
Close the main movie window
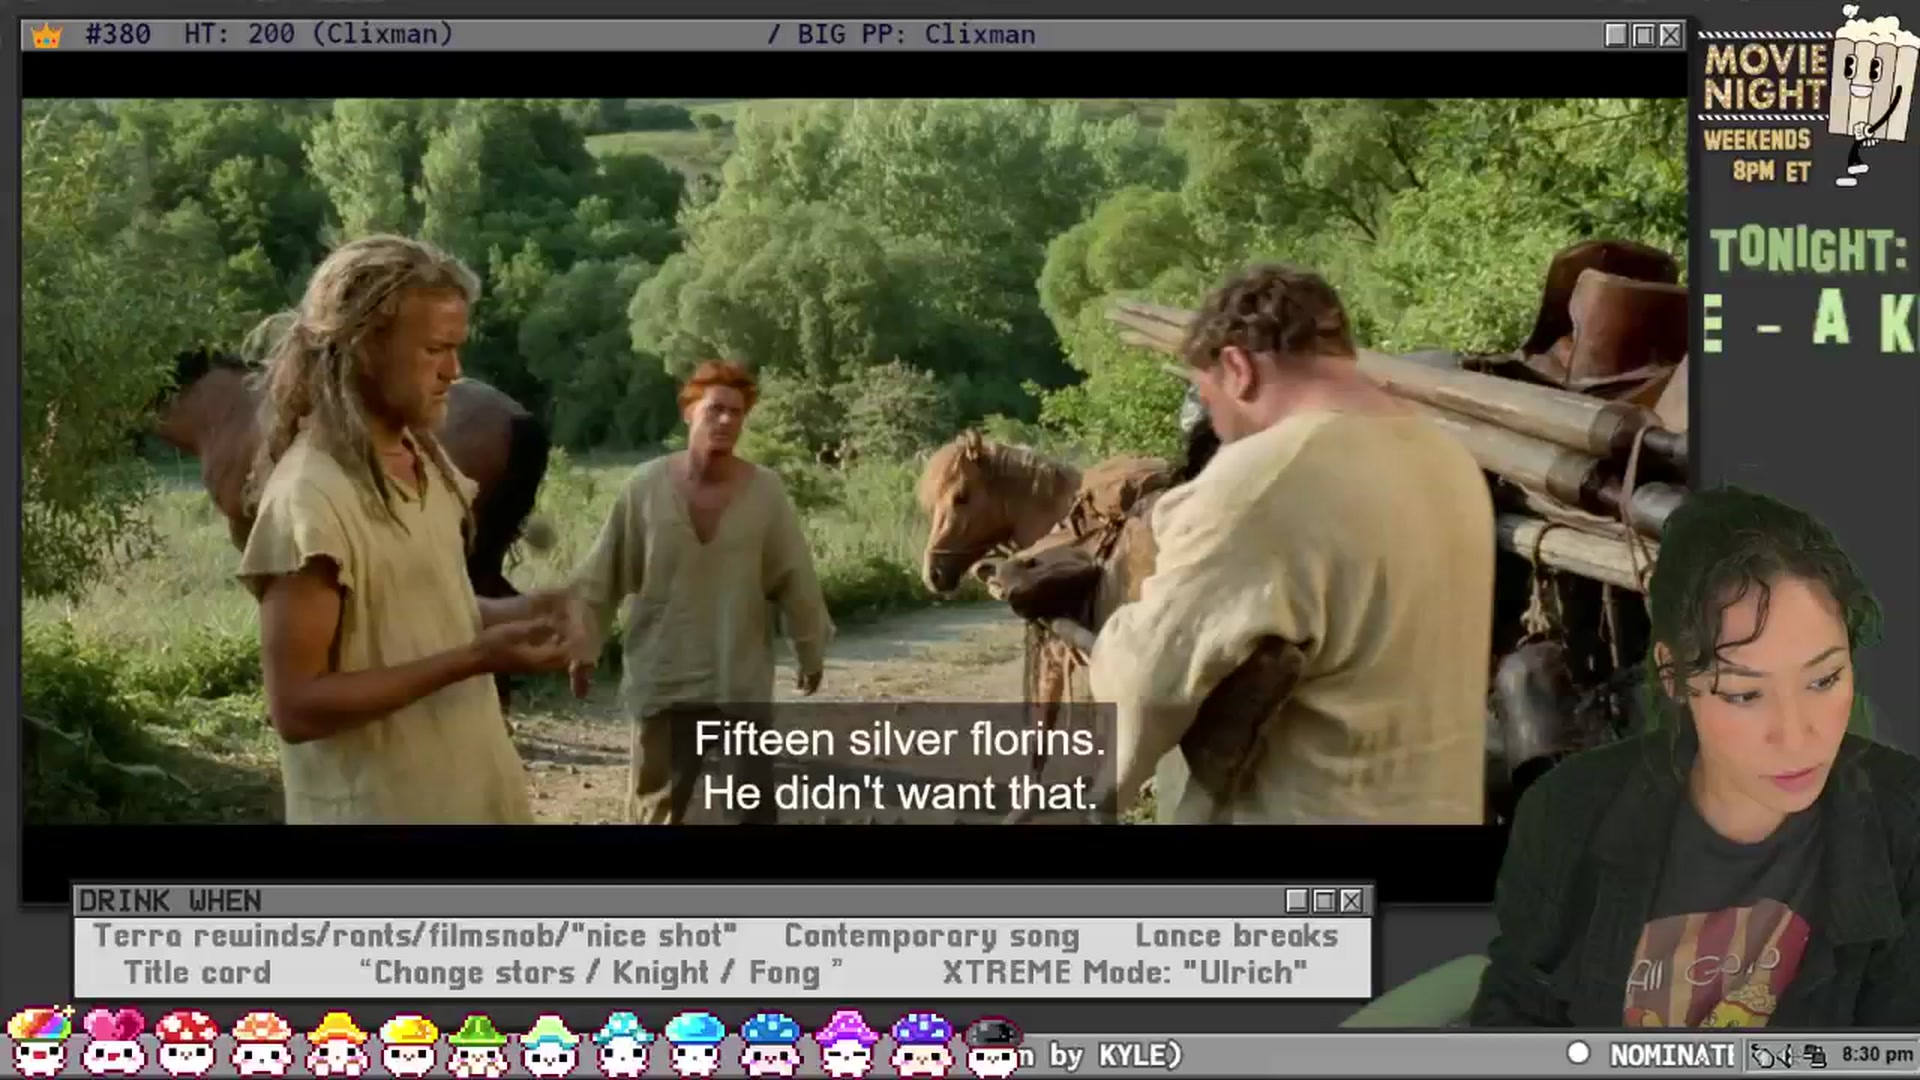coord(1670,35)
